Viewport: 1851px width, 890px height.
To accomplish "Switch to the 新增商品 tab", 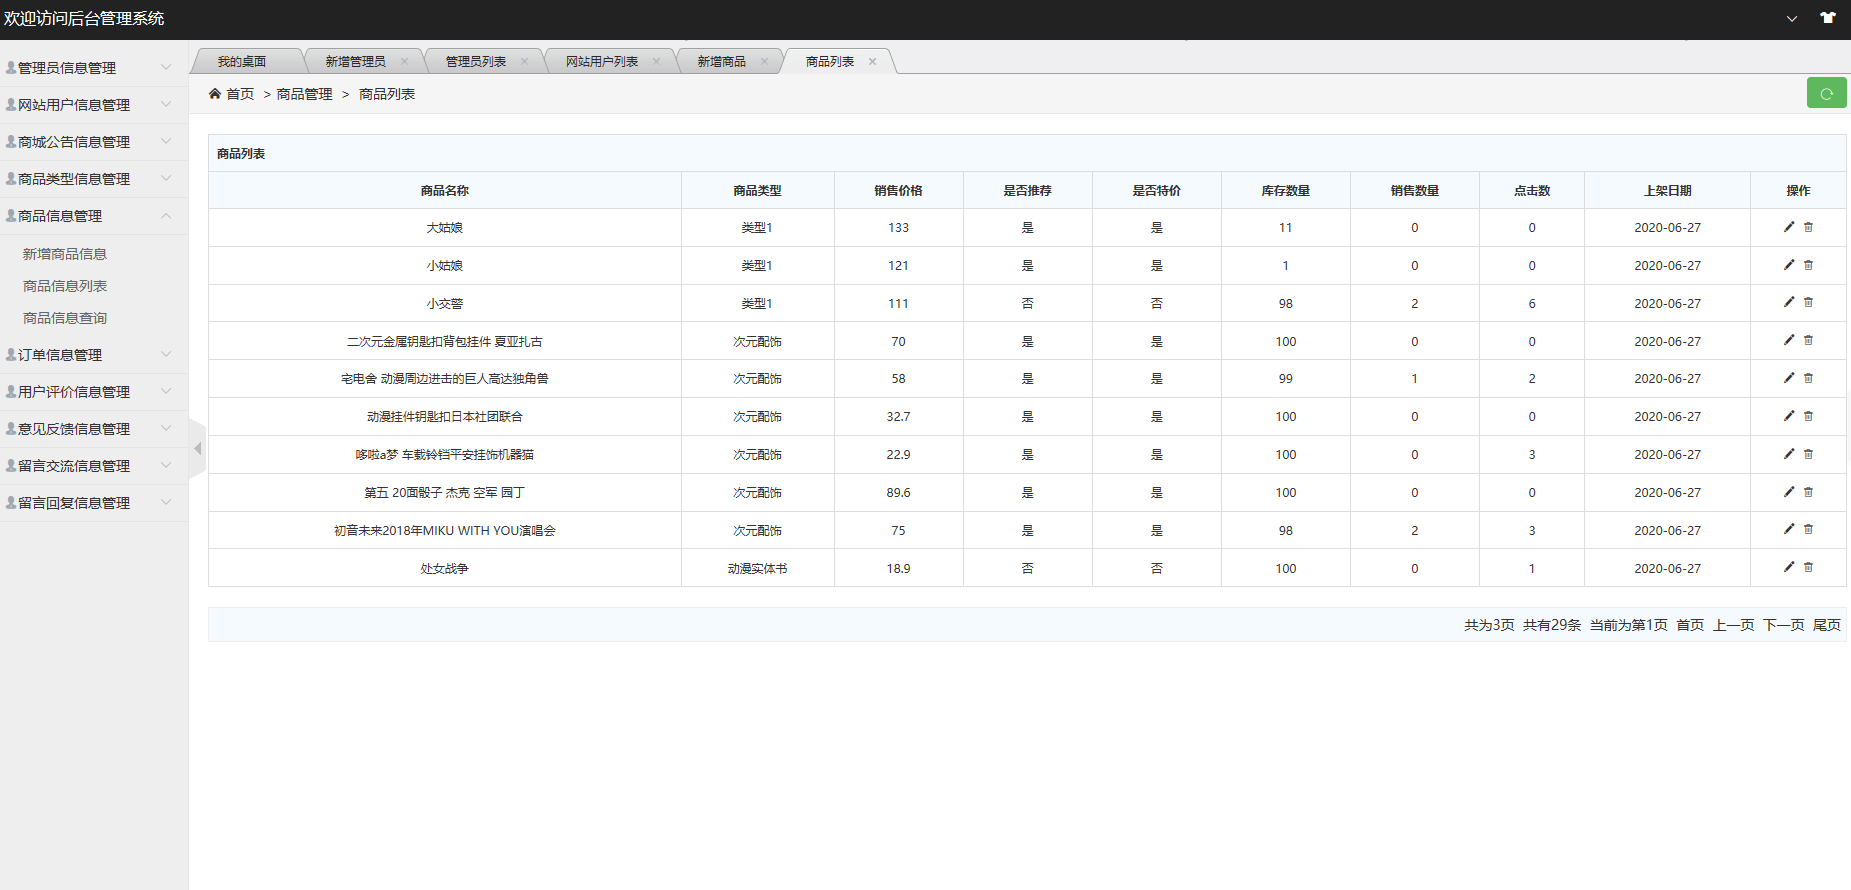I will tap(721, 62).
